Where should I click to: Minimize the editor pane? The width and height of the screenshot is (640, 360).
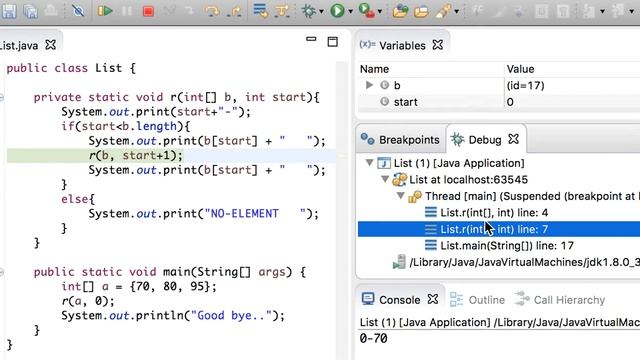[x=311, y=39]
